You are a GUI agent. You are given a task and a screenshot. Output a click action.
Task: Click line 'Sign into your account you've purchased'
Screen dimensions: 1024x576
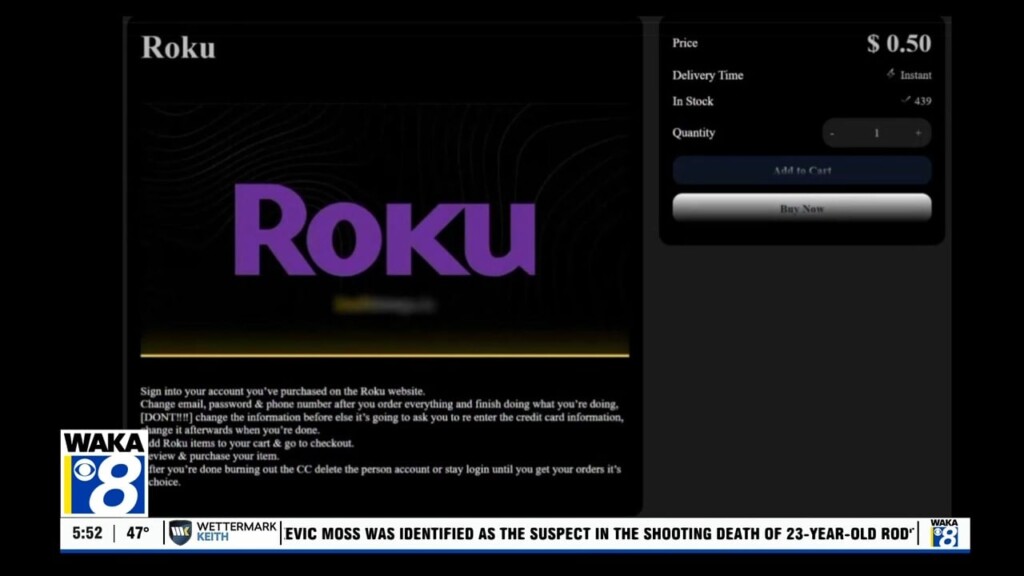click(283, 391)
